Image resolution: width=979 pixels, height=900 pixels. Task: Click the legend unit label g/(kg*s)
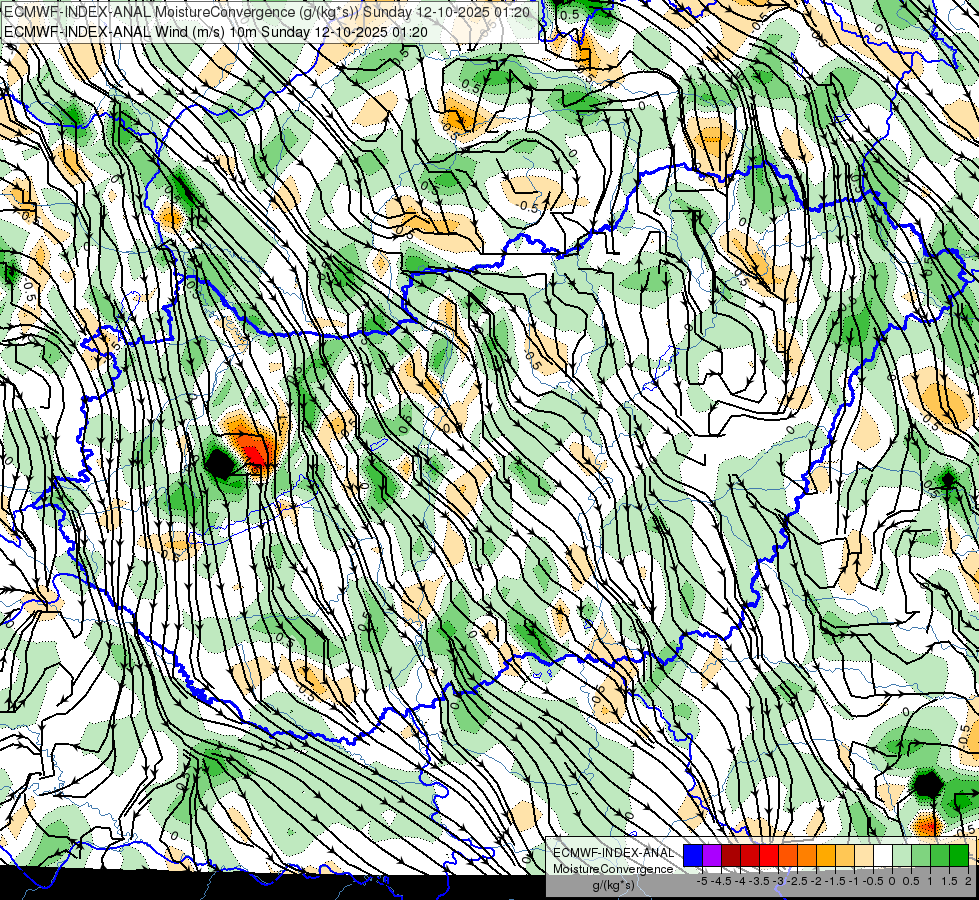pos(614,885)
